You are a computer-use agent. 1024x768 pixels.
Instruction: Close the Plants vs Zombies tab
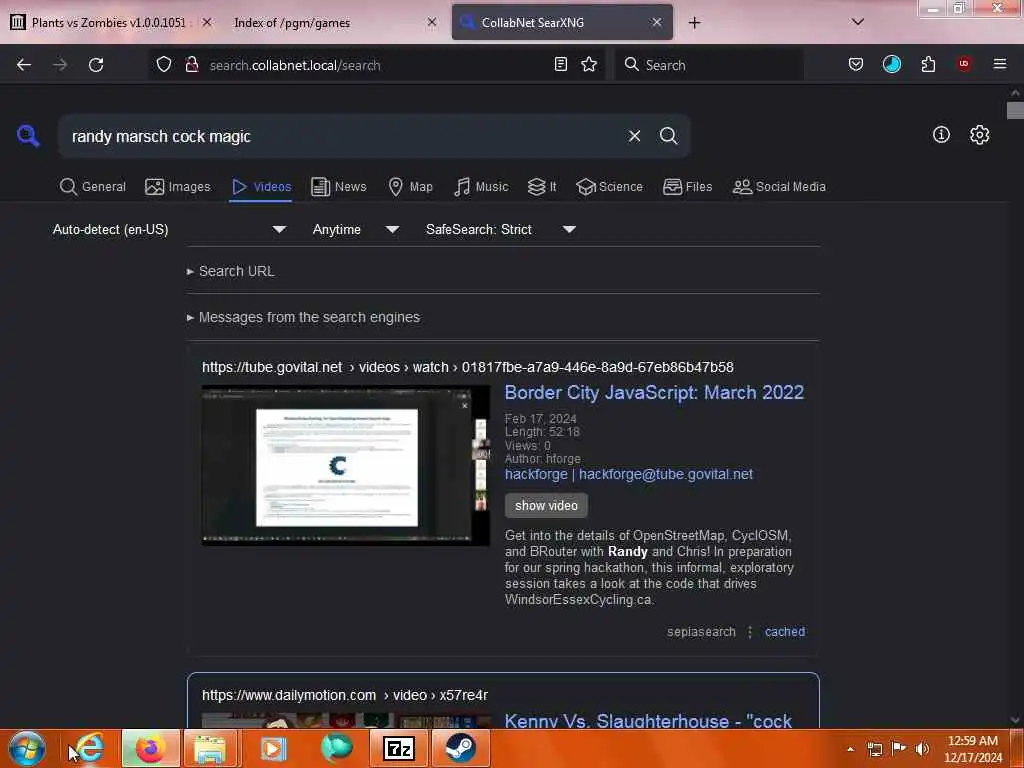tap(207, 22)
